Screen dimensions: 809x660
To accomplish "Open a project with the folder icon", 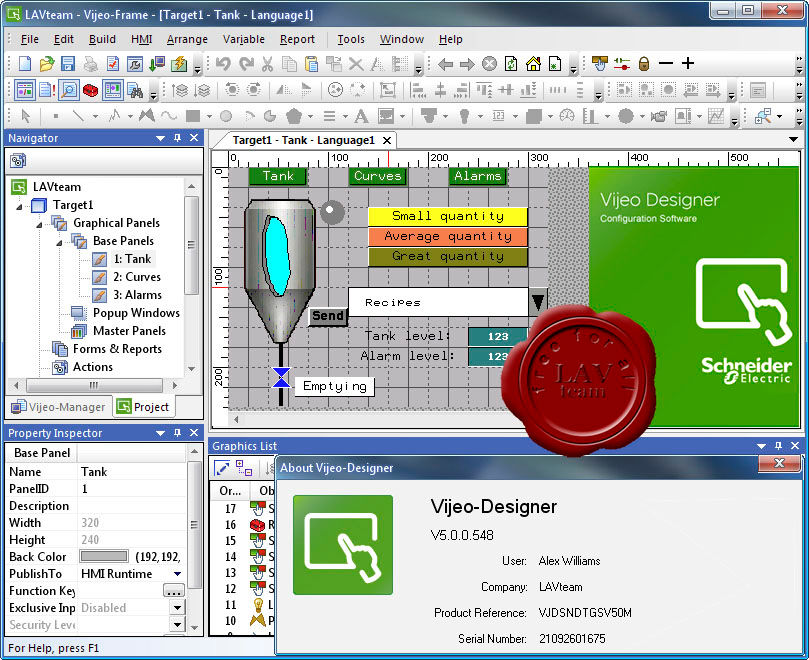I will 46,64.
